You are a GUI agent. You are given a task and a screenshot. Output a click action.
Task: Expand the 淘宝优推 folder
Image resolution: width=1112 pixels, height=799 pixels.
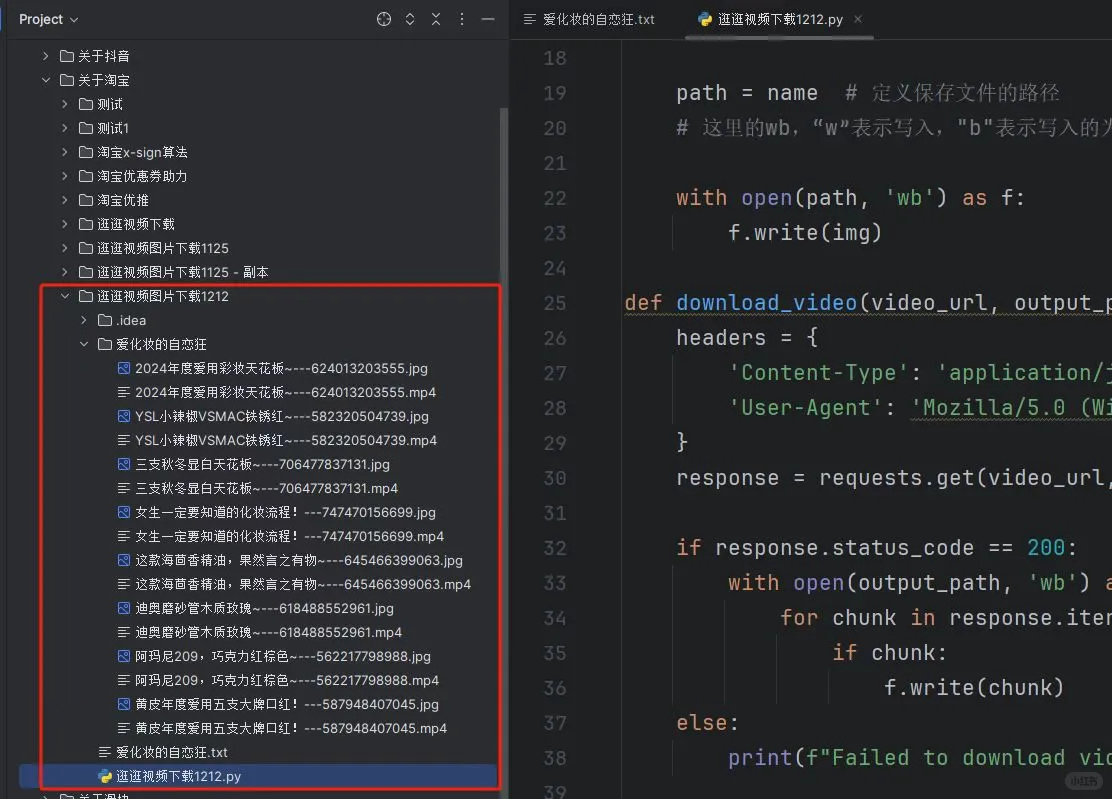[x=65, y=200]
